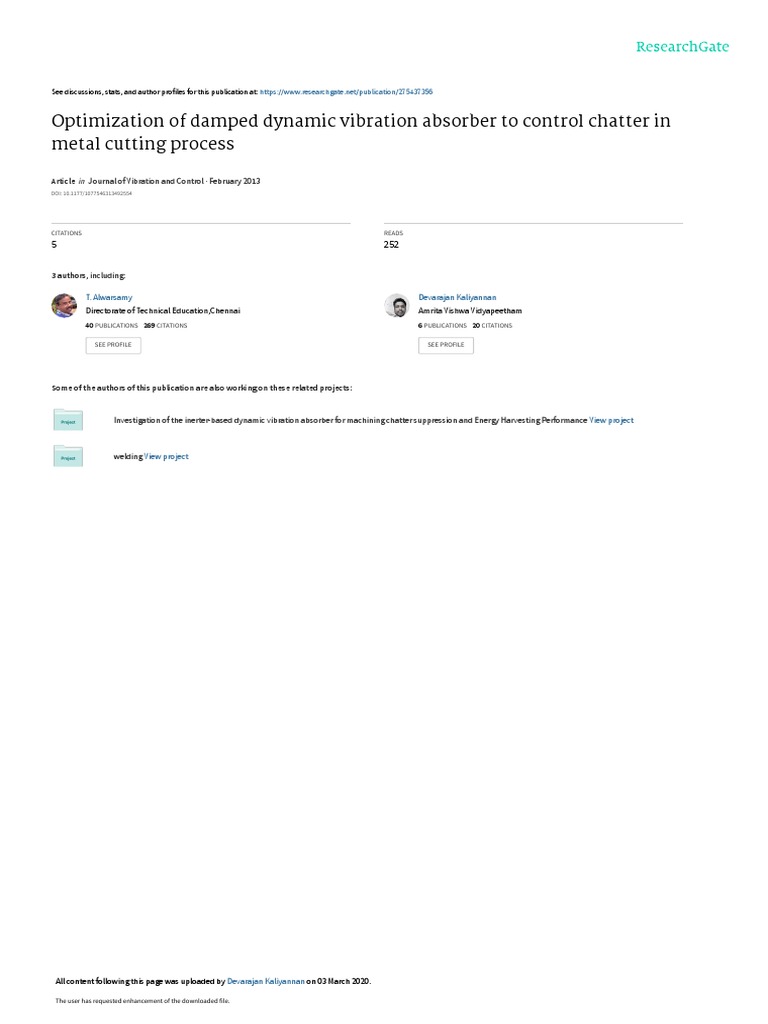Open View project link for inerter-based absorber
This screenshot has height=1024, width=768.
tap(611, 421)
